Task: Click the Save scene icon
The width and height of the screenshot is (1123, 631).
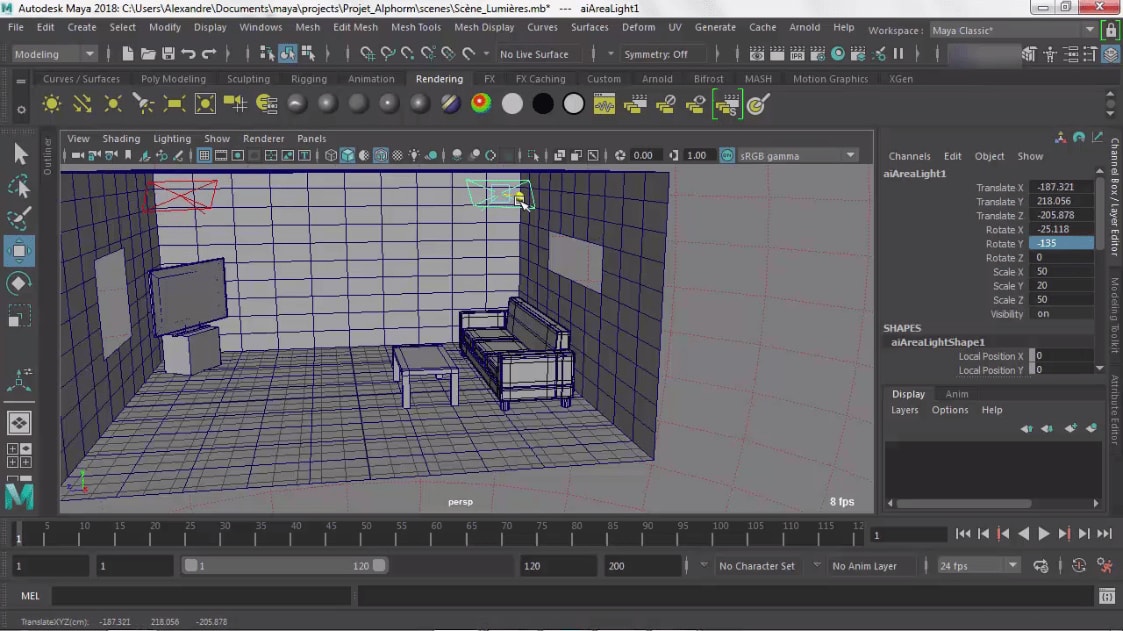Action: click(168, 54)
